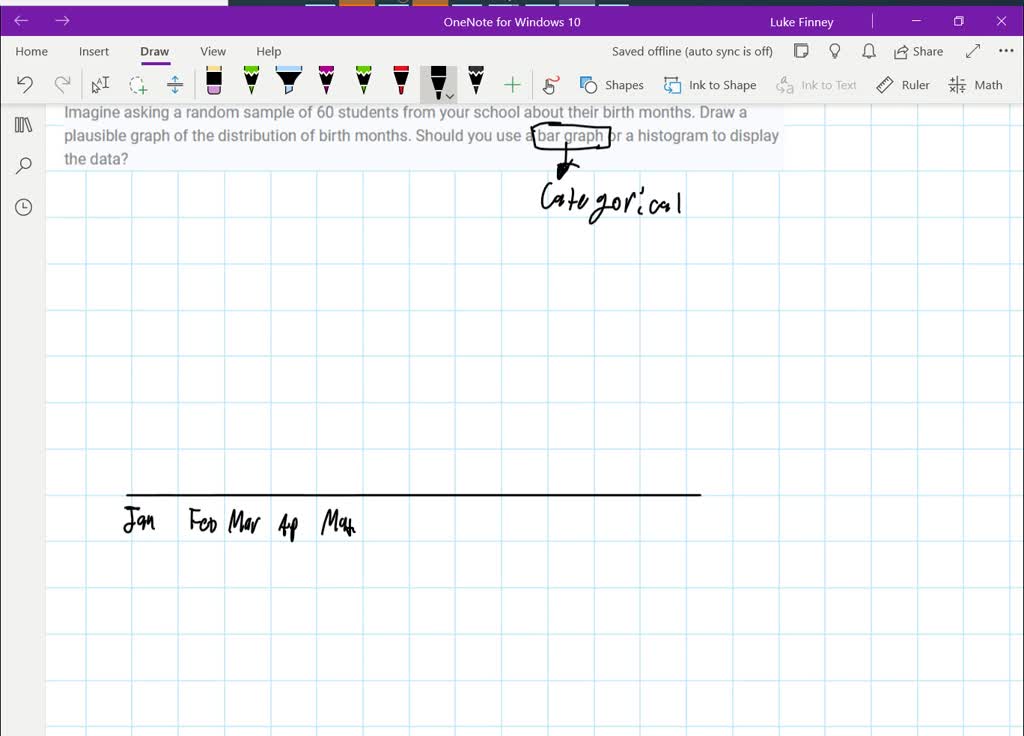
Task: Expand the more options ellipsis menu
Action: tap(1006, 51)
